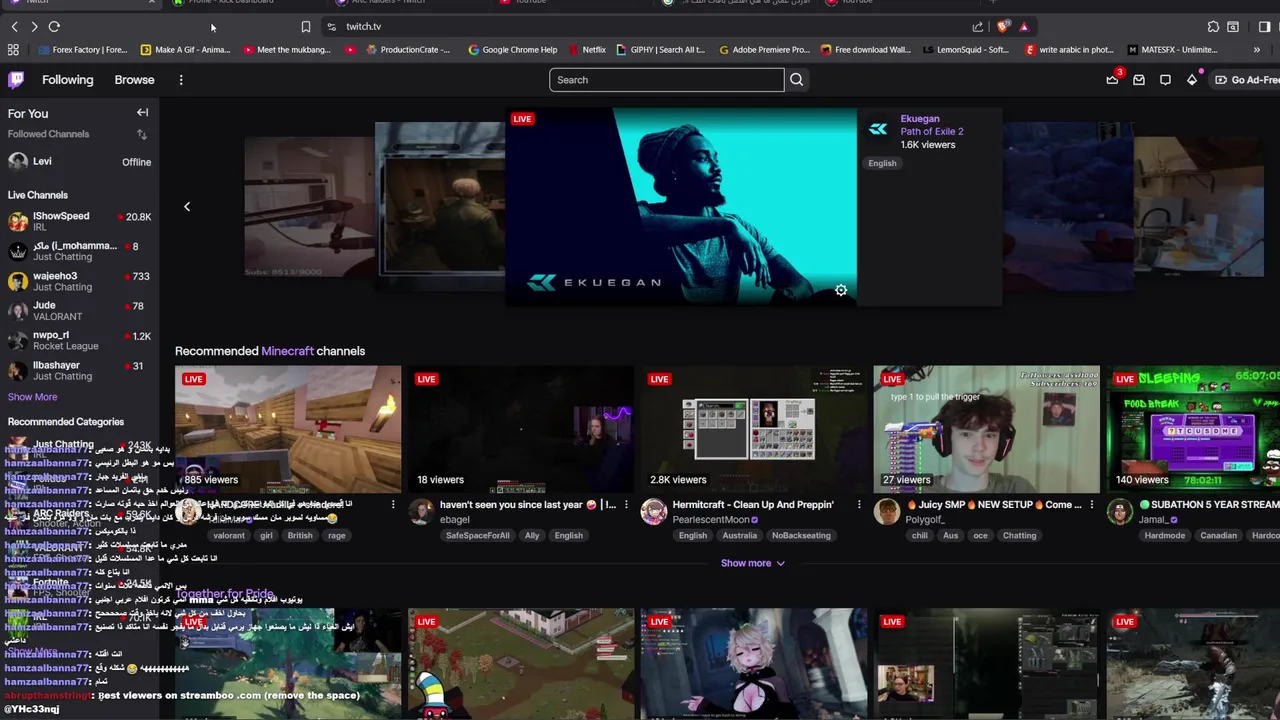Click PearlescentMoon avatar icon

click(654, 512)
